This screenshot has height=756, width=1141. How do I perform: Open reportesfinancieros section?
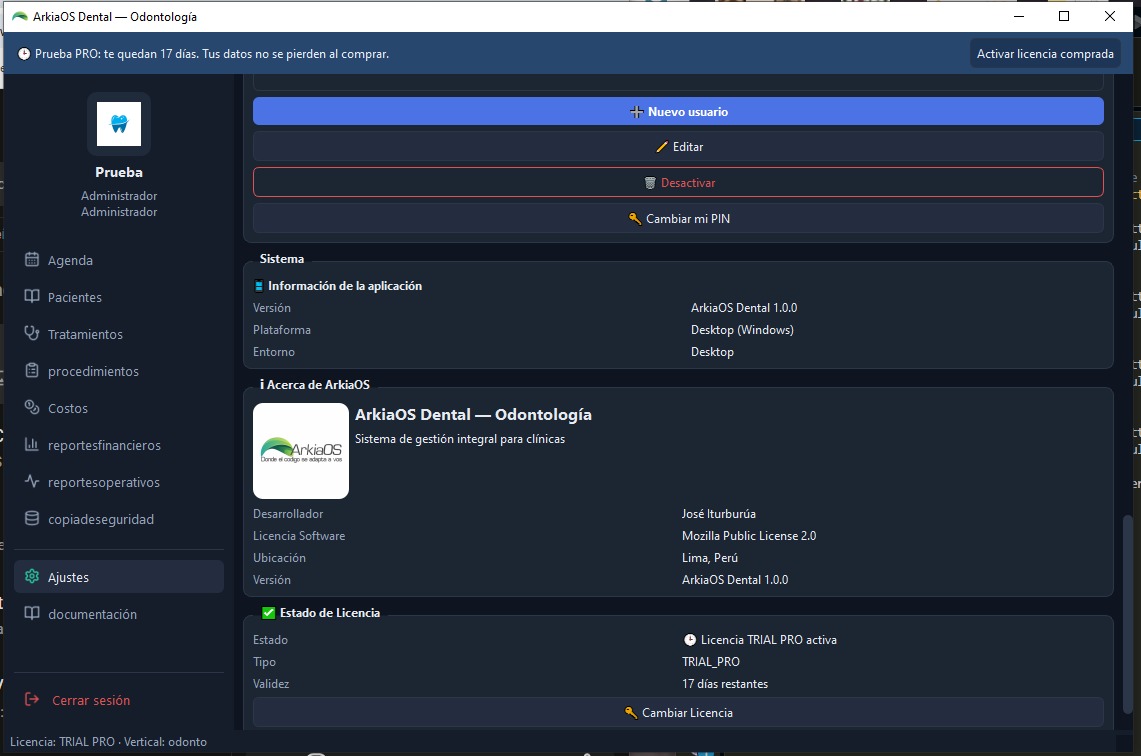pos(119,445)
